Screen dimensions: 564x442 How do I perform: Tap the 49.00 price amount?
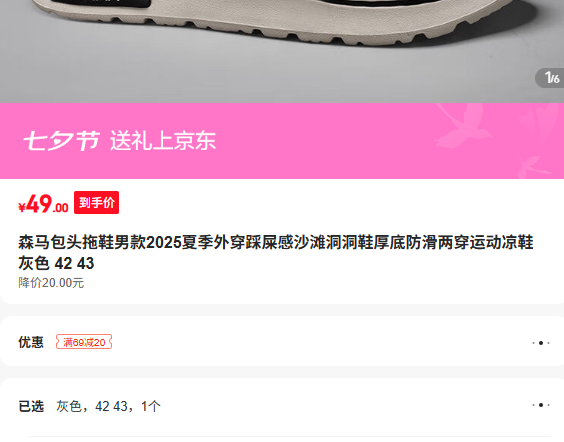(x=47, y=204)
